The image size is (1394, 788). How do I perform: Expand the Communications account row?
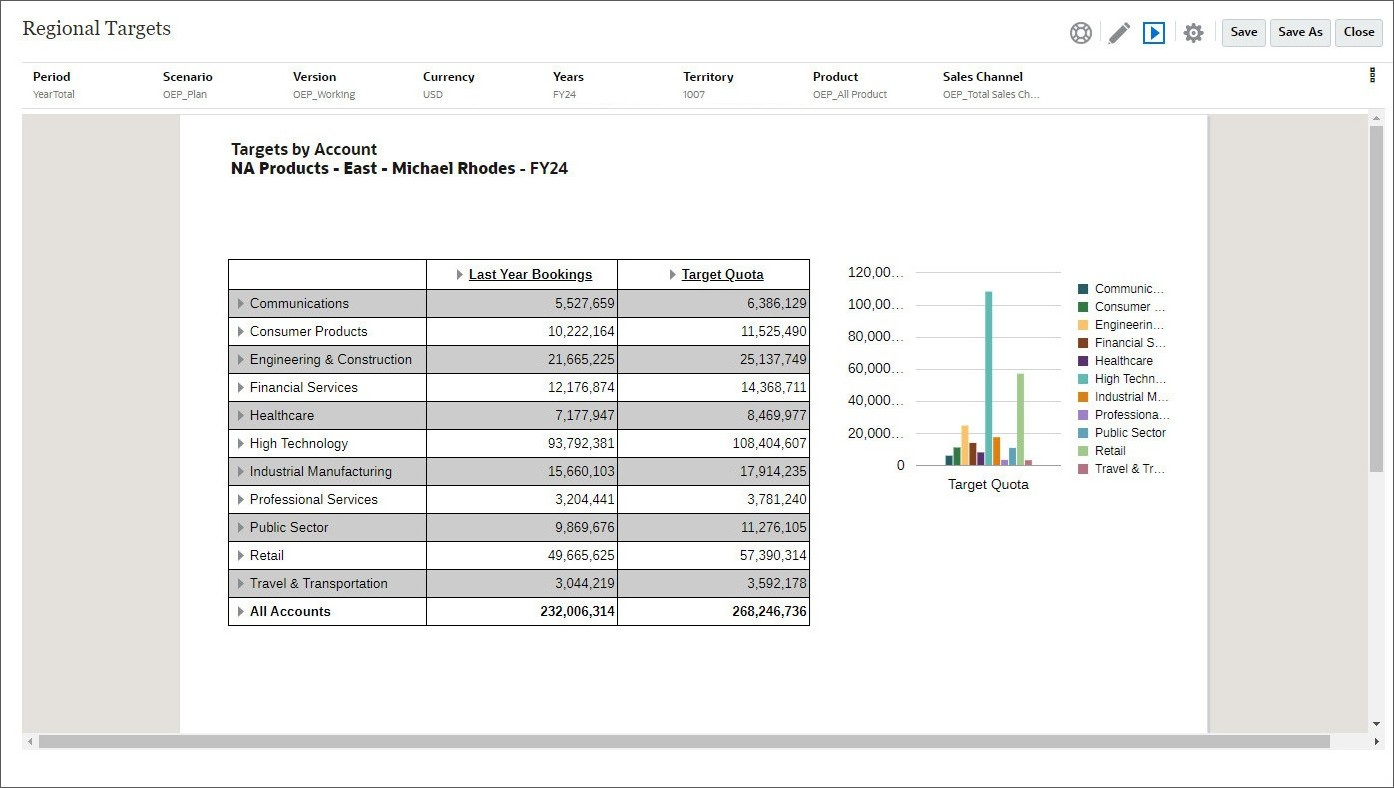(240, 303)
